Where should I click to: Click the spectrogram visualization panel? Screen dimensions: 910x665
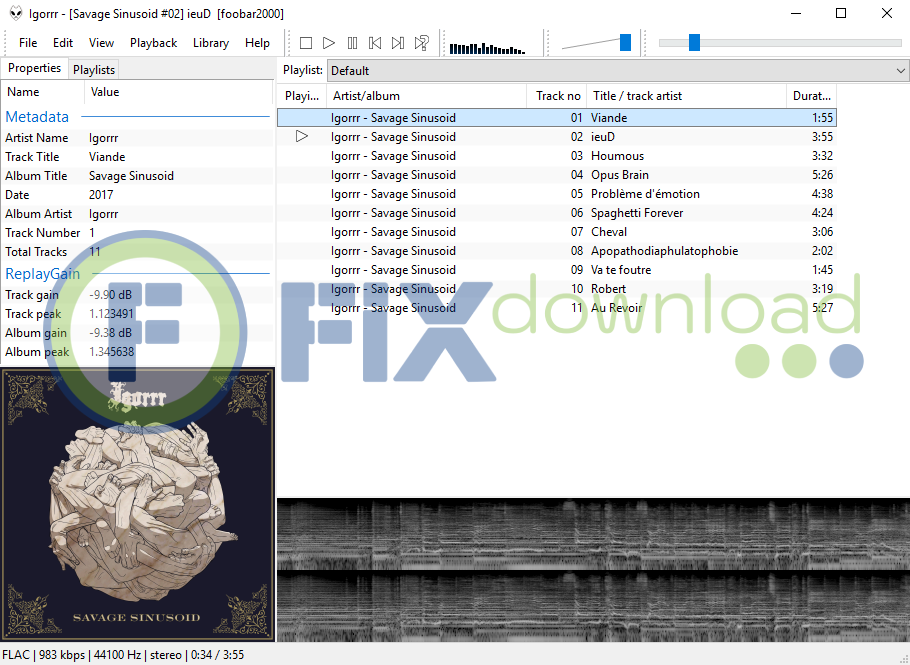[x=592, y=570]
